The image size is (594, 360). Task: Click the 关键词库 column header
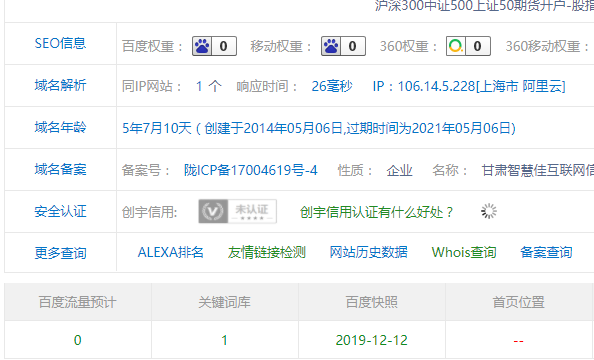224,302
